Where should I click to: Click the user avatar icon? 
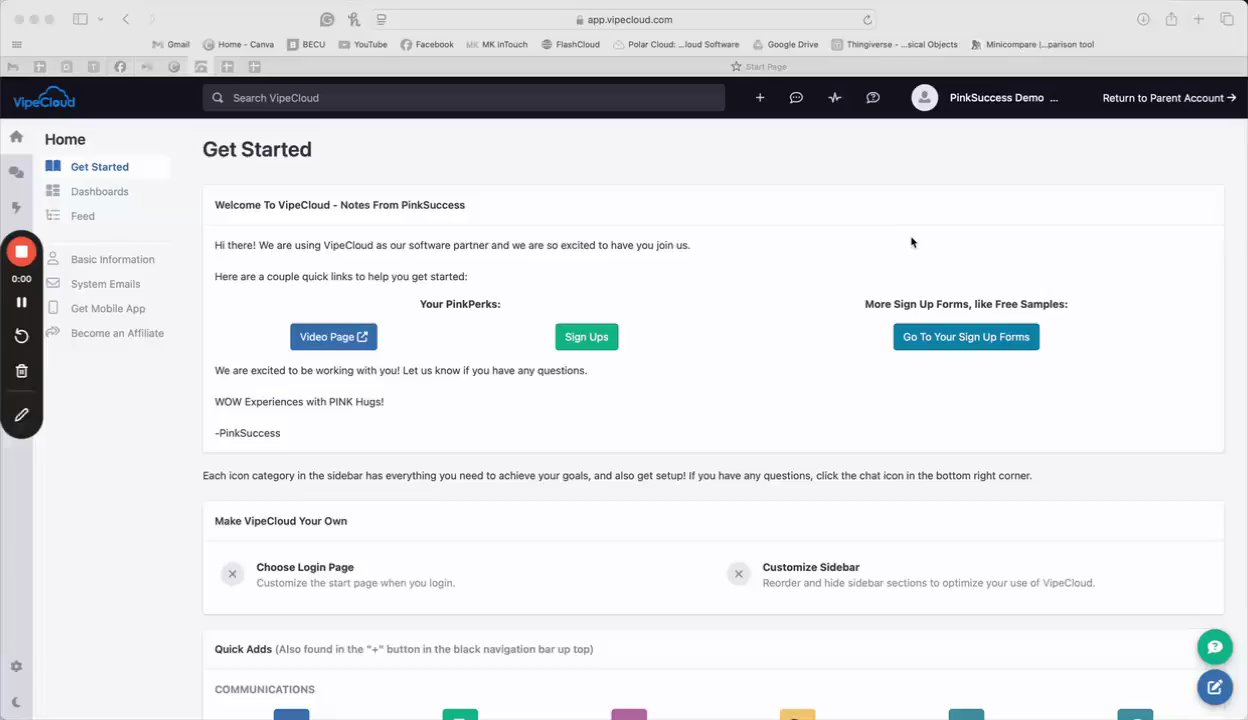925,98
